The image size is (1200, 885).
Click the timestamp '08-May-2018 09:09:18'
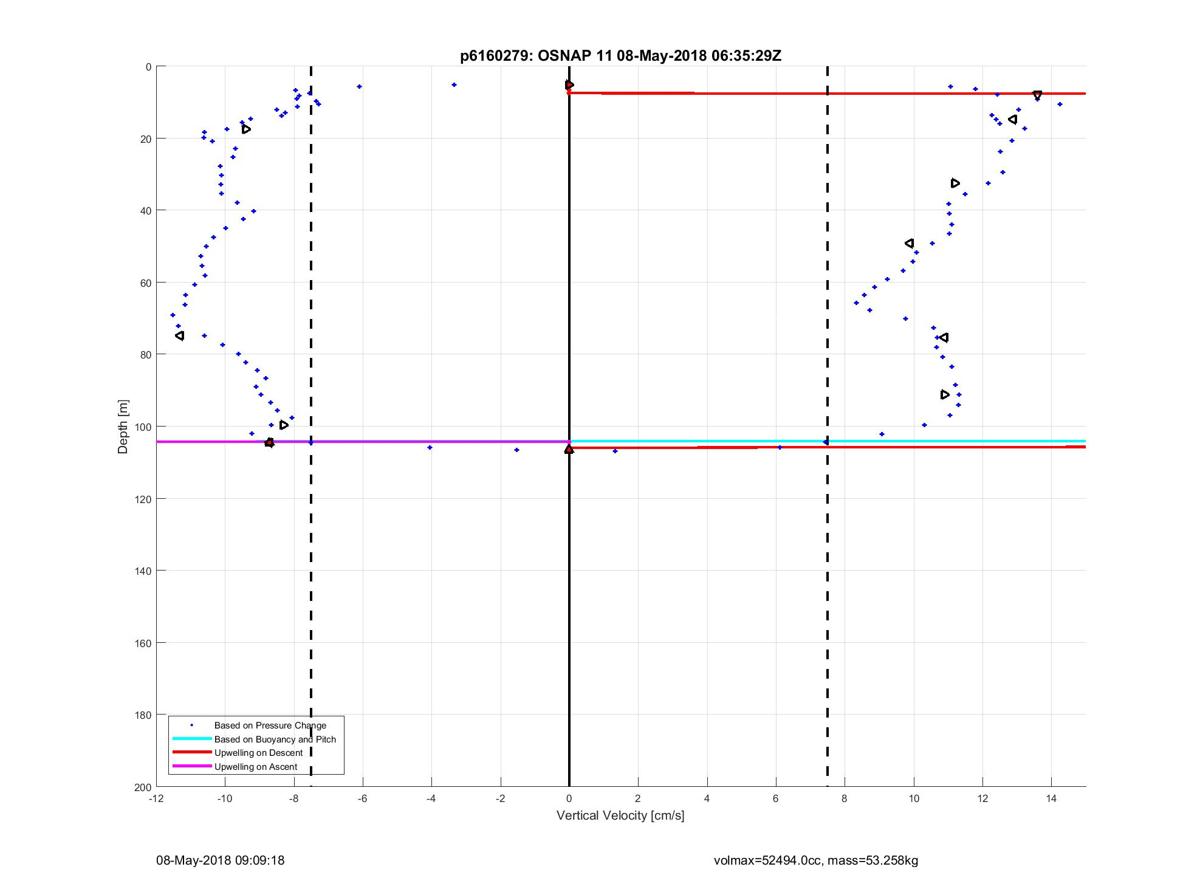click(x=220, y=860)
